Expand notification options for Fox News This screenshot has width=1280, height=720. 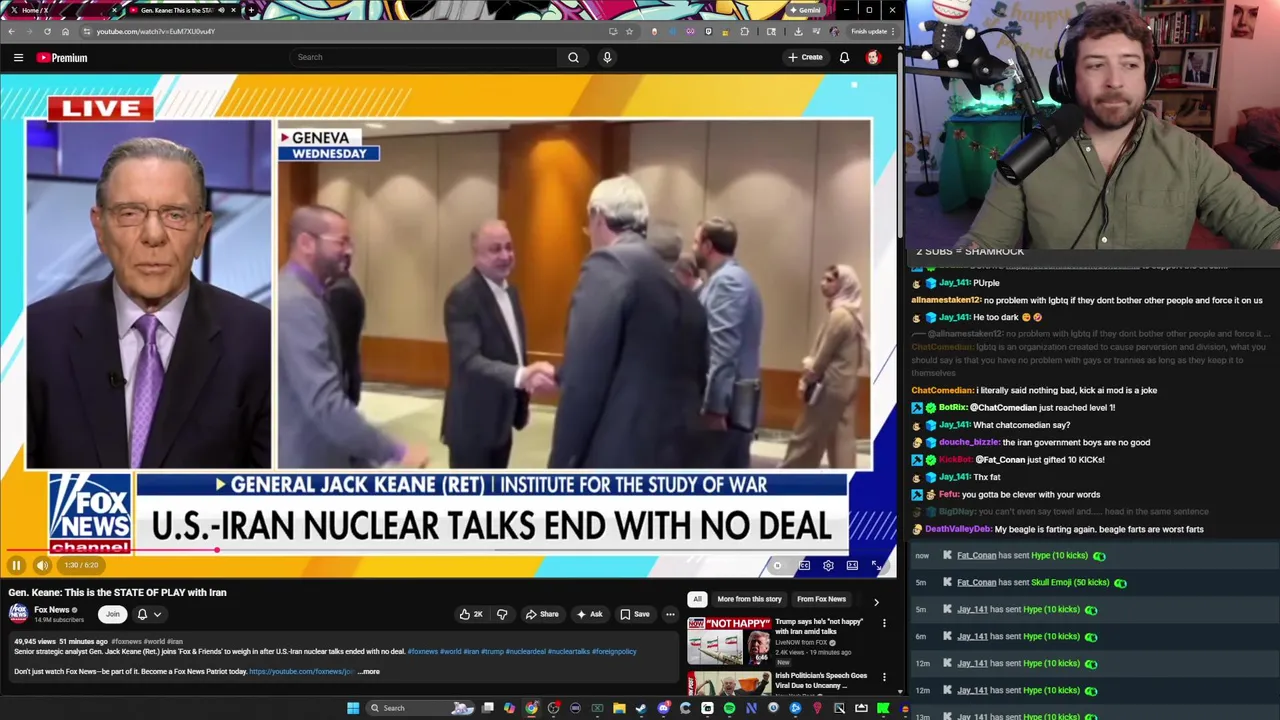coord(148,614)
